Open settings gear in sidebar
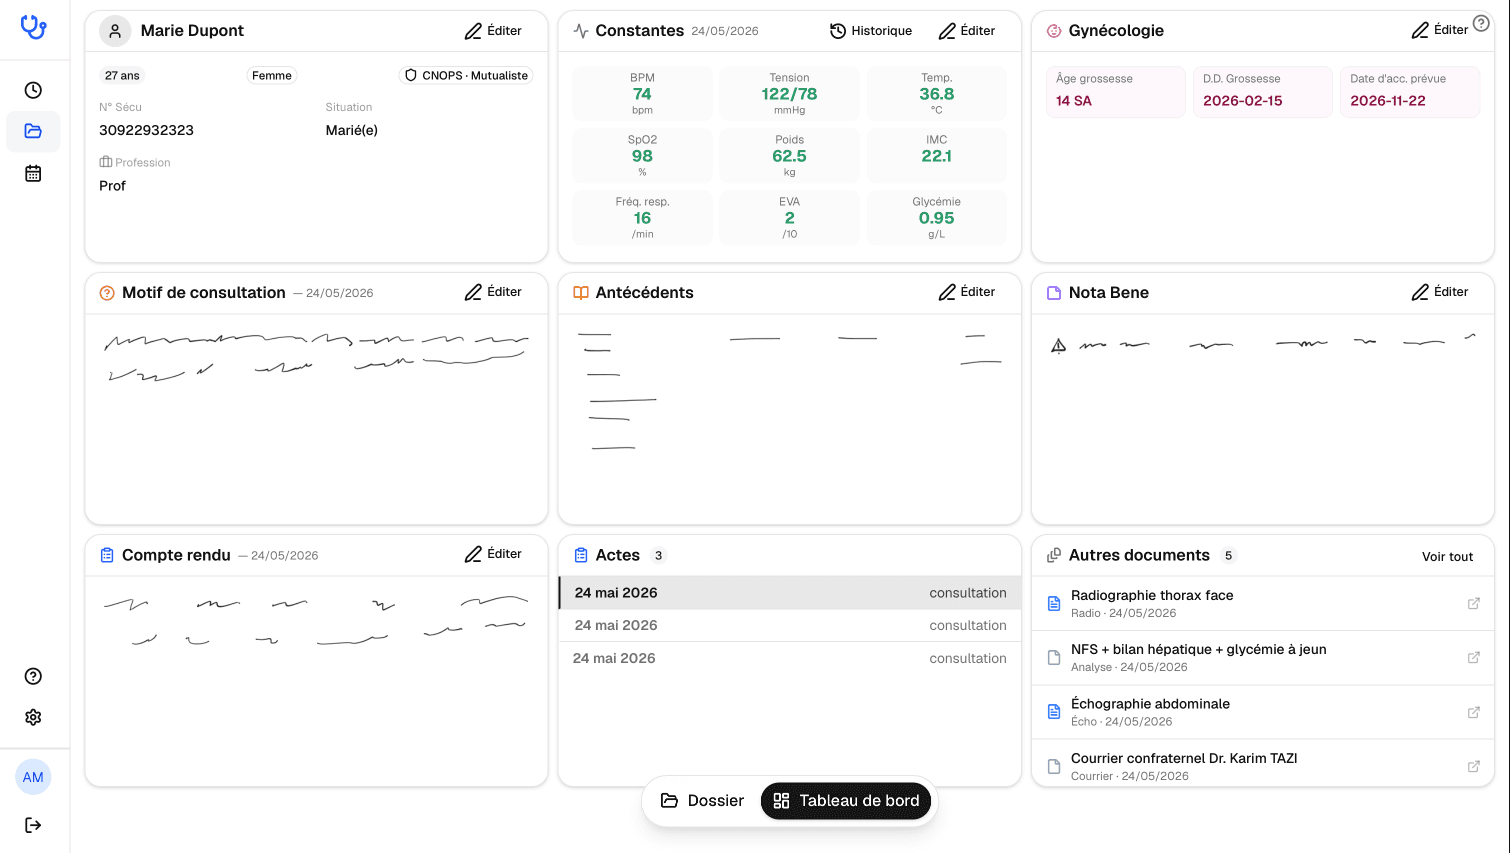 pyautogui.click(x=33, y=717)
